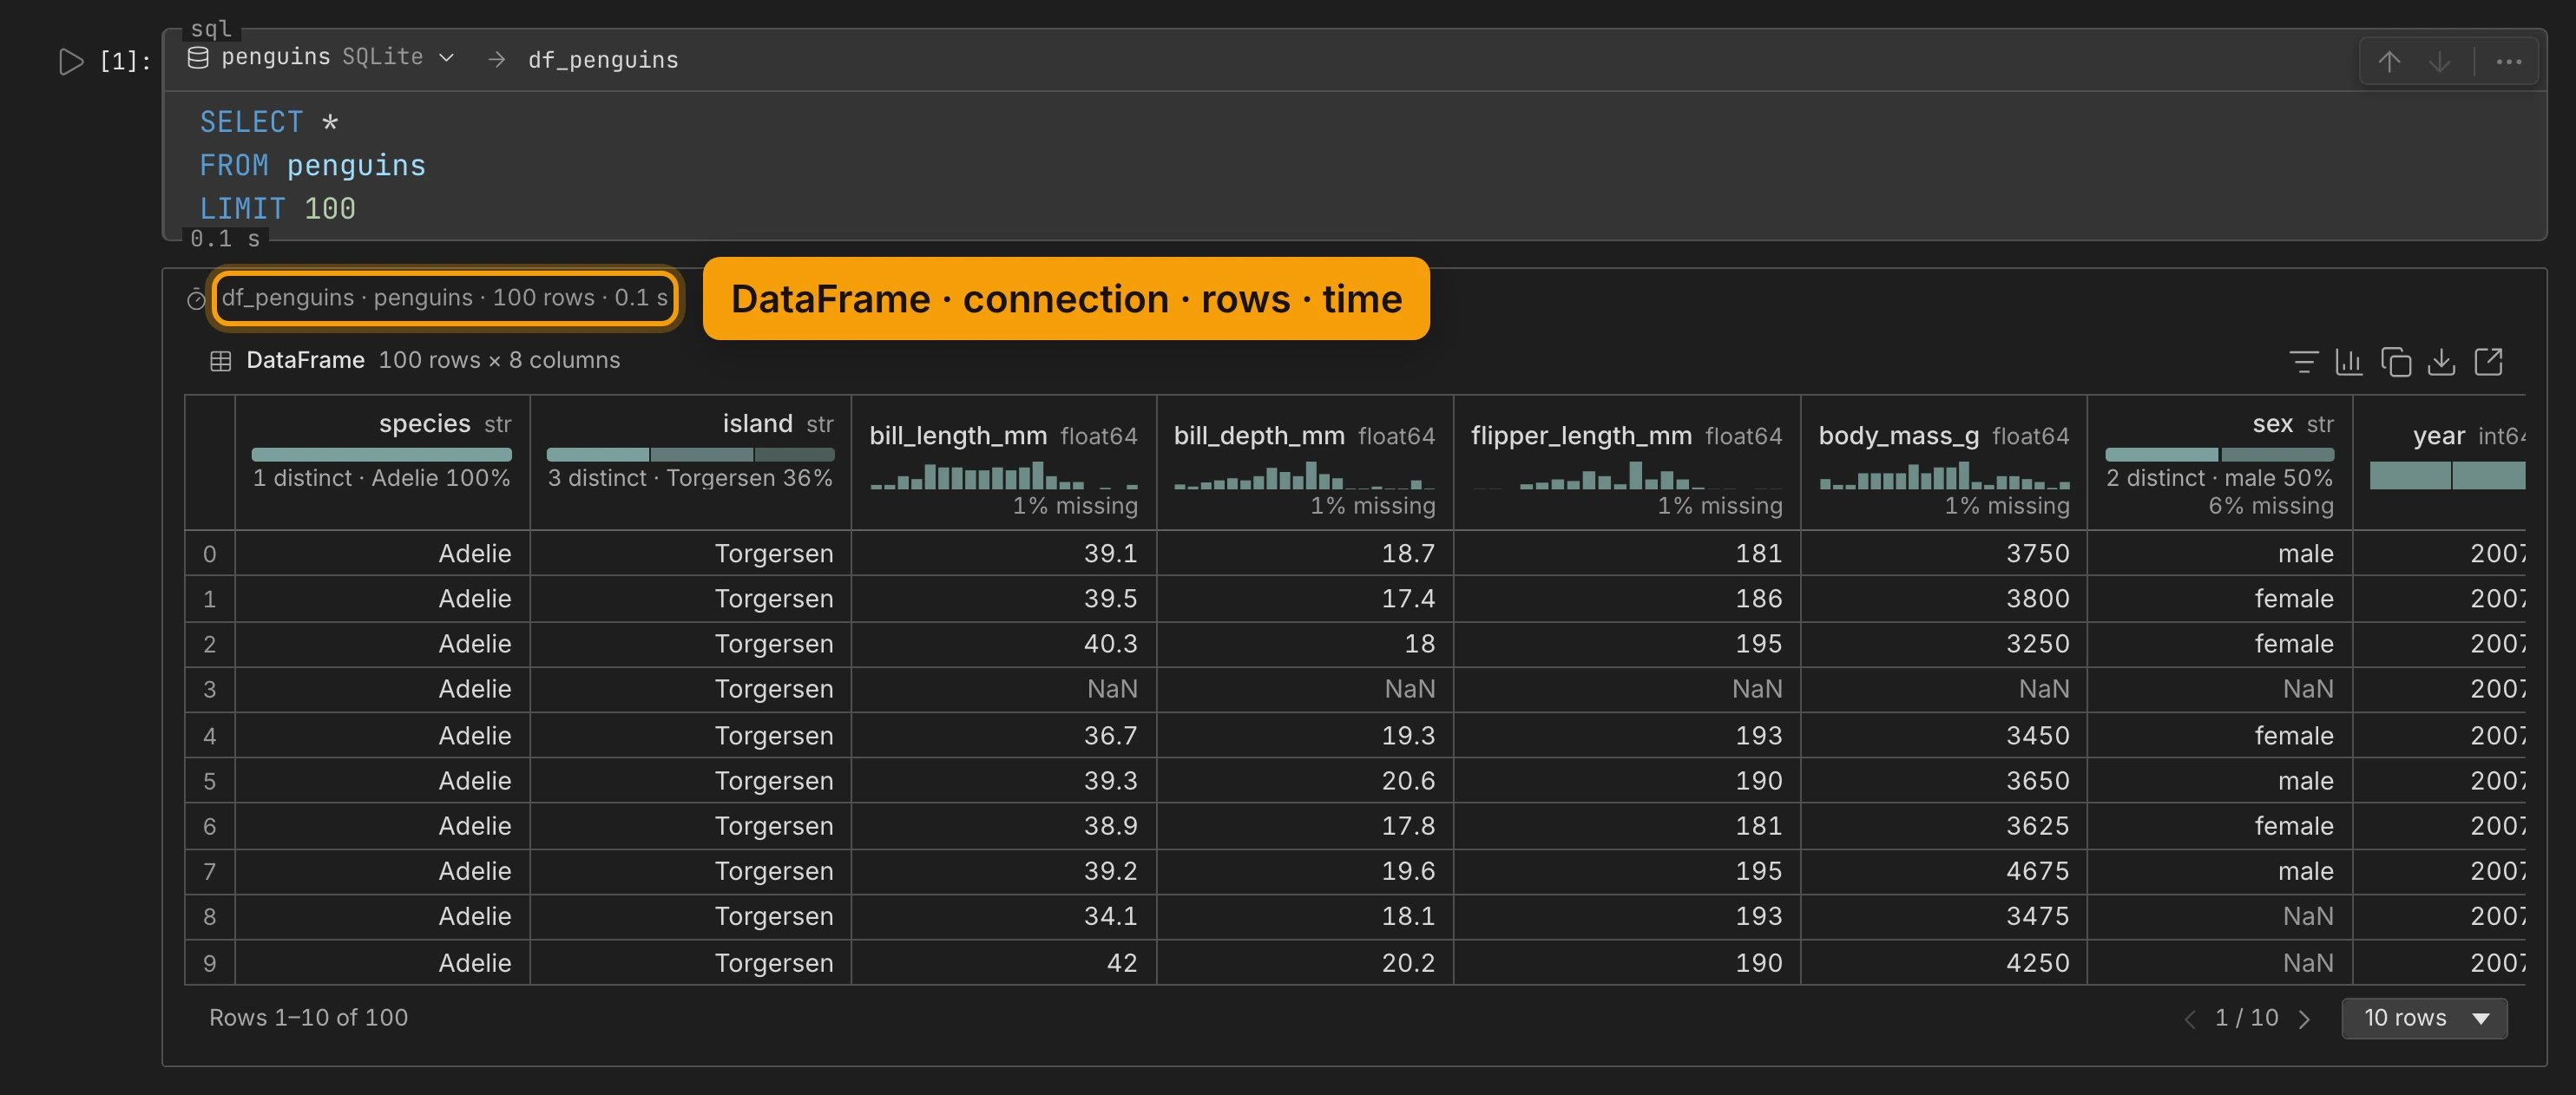Go to previous results page chevron
Viewport: 2576px width, 1095px height.
click(2190, 1019)
